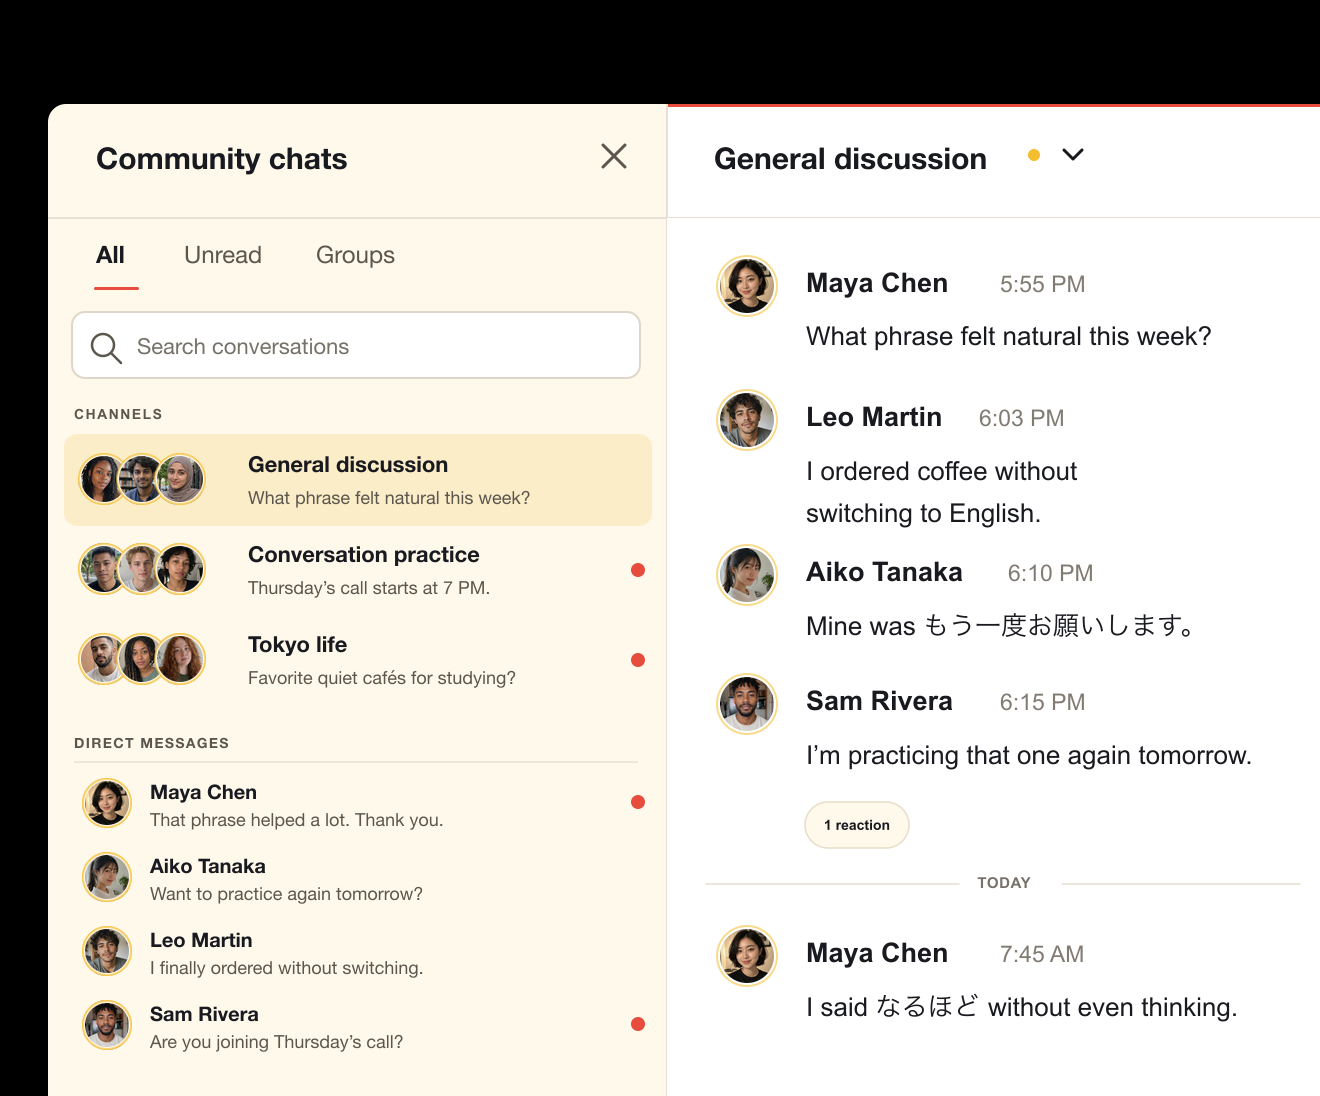Click Conversation practice group avatars
The width and height of the screenshot is (1320, 1096).
click(142, 569)
